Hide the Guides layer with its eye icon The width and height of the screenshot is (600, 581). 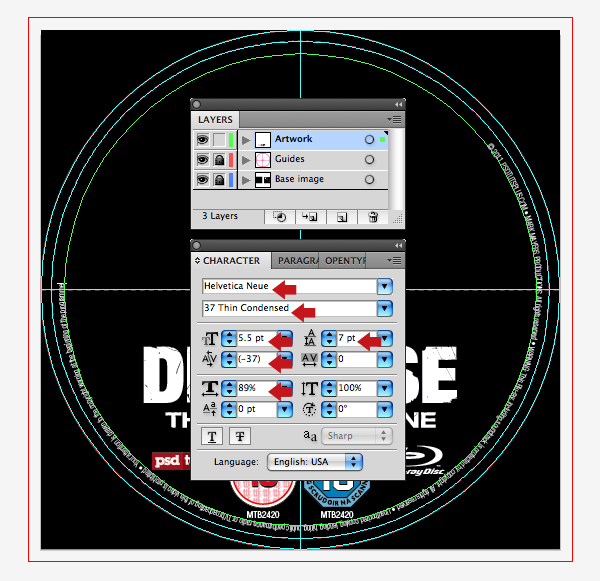[202, 160]
